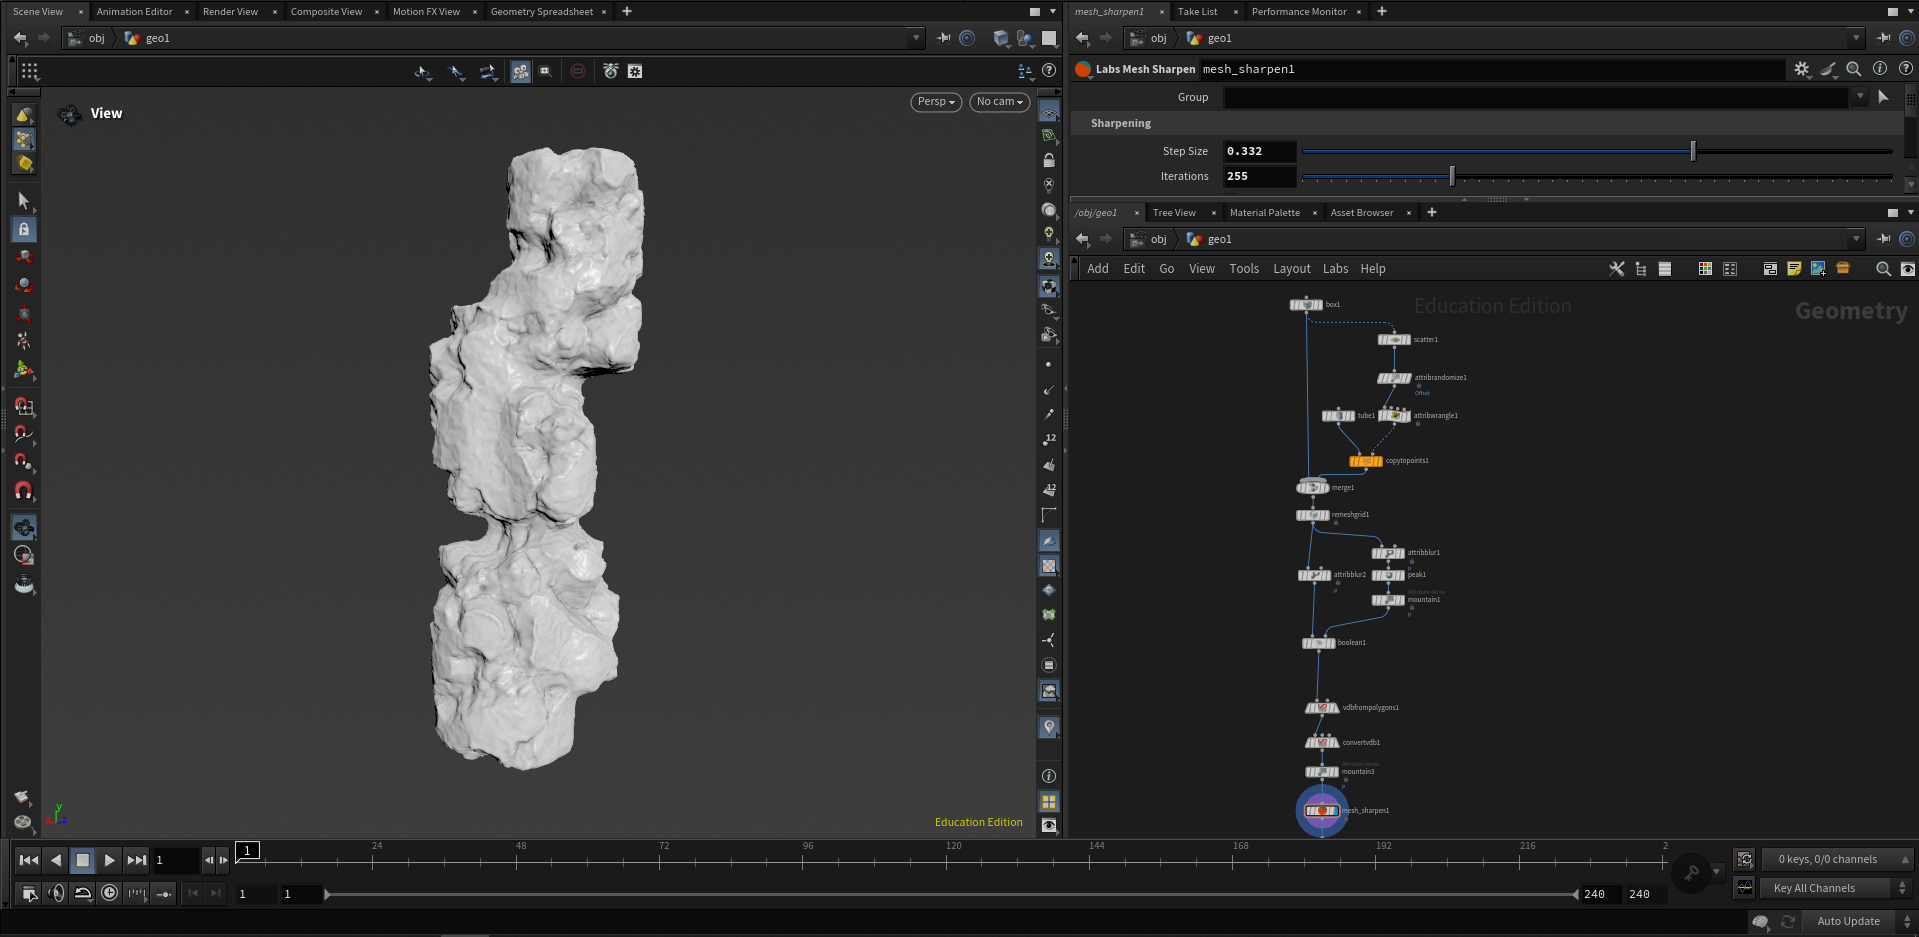Pin the parameter pane path

pos(1883,38)
